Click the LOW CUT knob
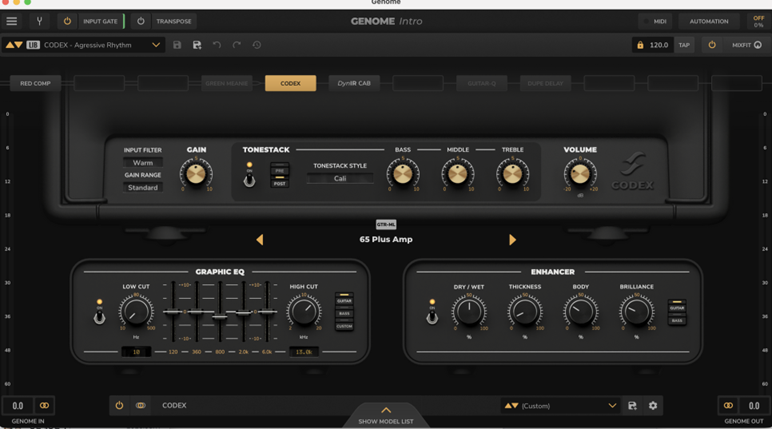 tap(136, 312)
